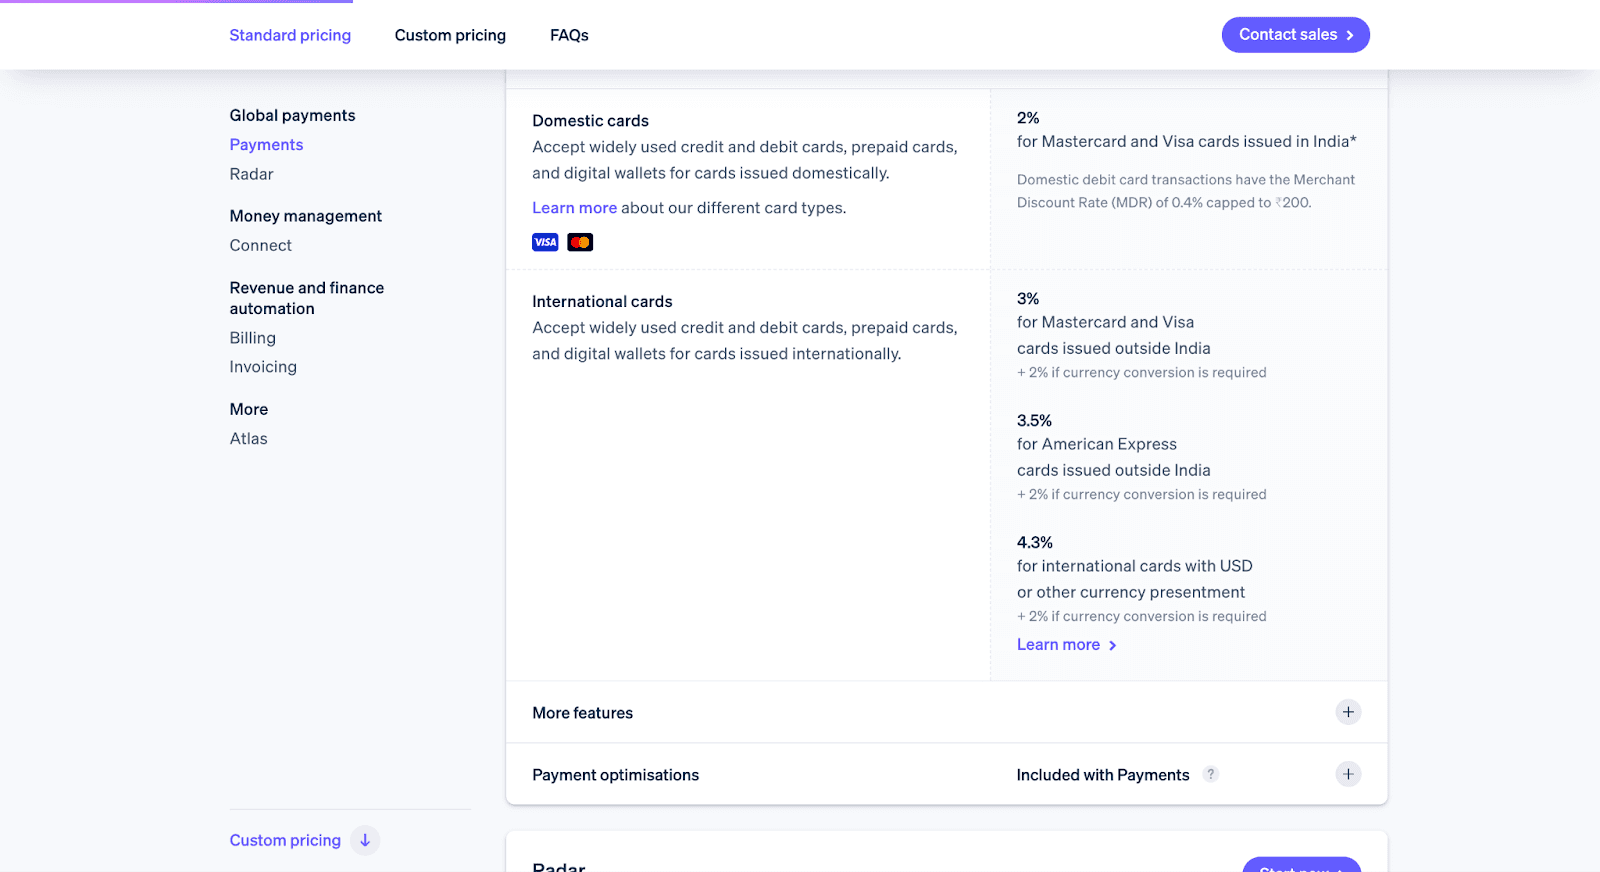The height and width of the screenshot is (872, 1600).
Task: Click the question mark beside Included with Payments
Action: click(x=1210, y=774)
